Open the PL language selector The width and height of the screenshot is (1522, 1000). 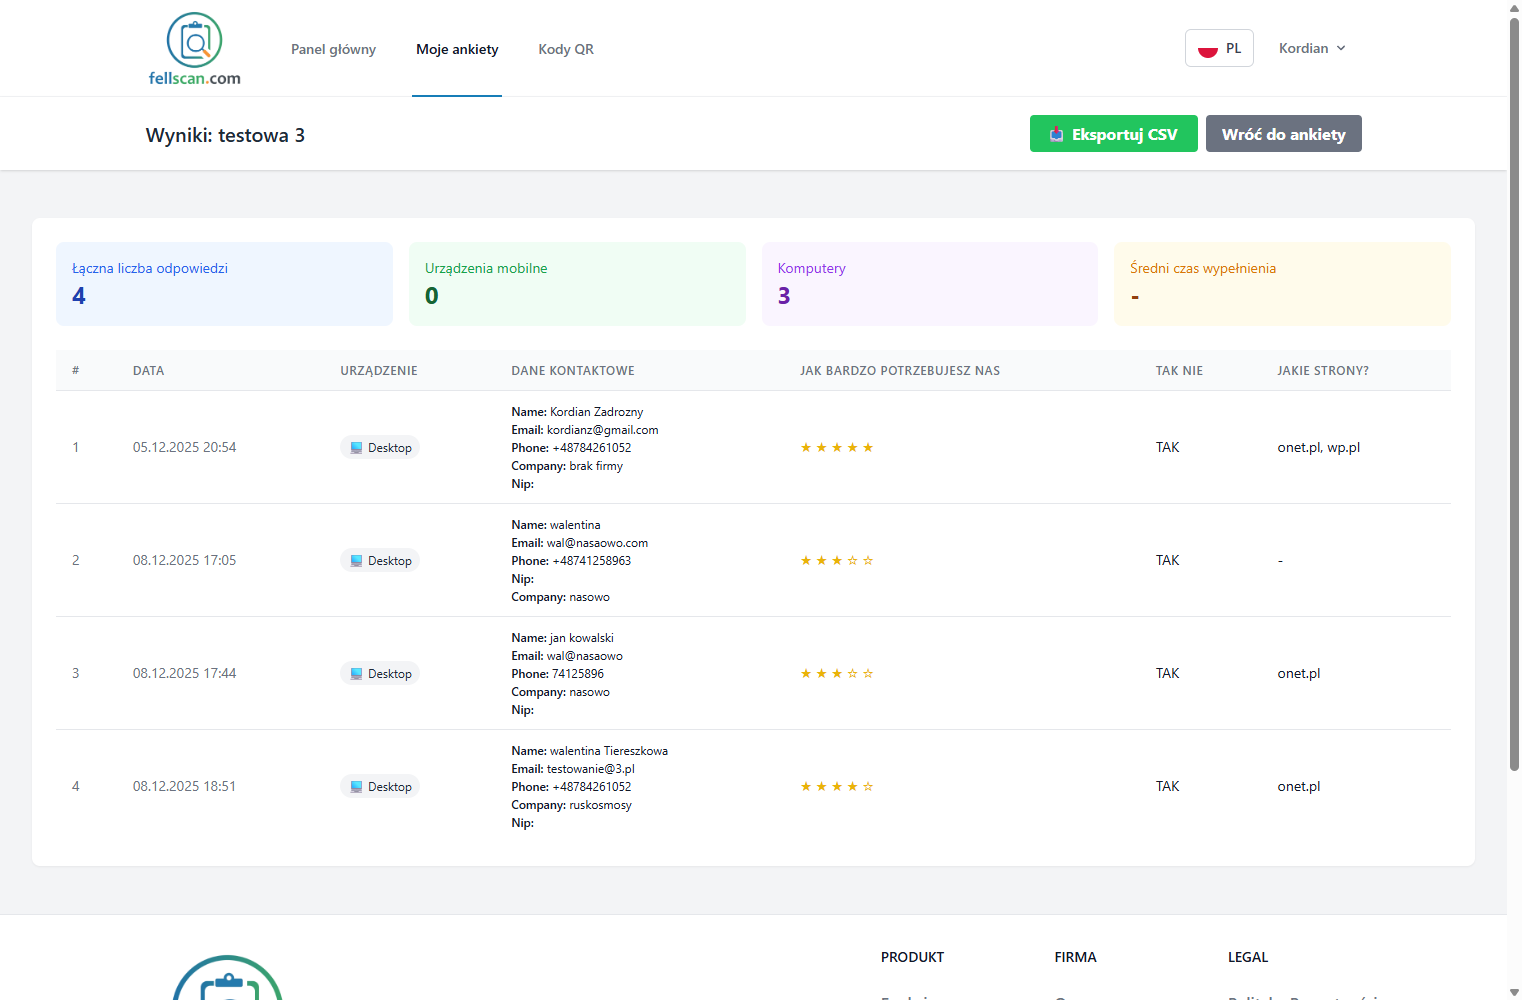[x=1219, y=48]
